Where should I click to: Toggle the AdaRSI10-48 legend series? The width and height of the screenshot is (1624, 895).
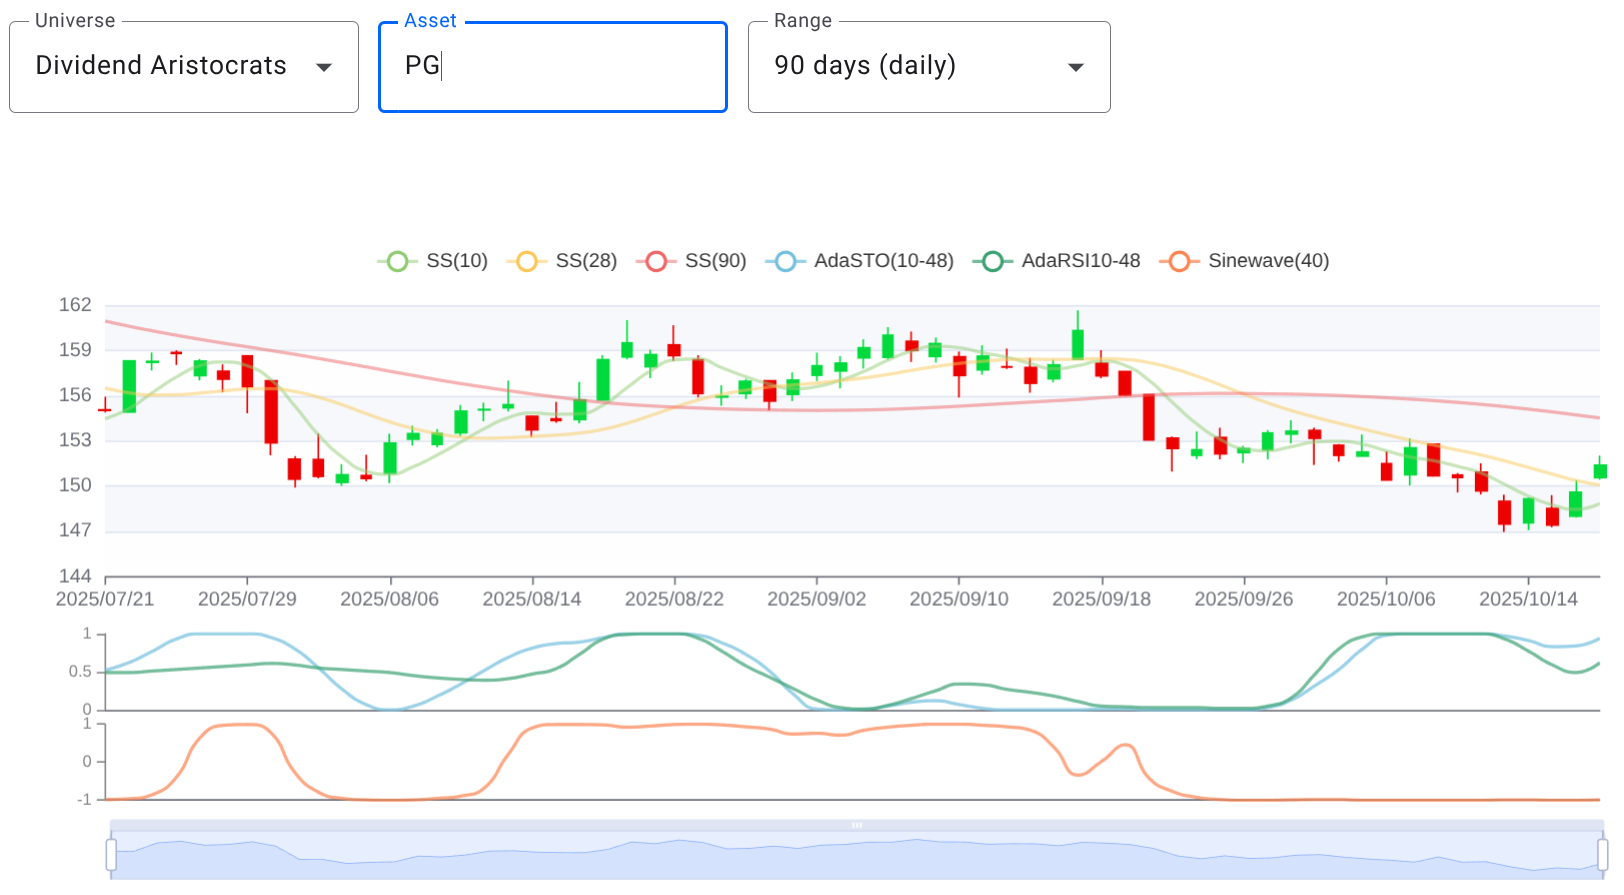1057,261
